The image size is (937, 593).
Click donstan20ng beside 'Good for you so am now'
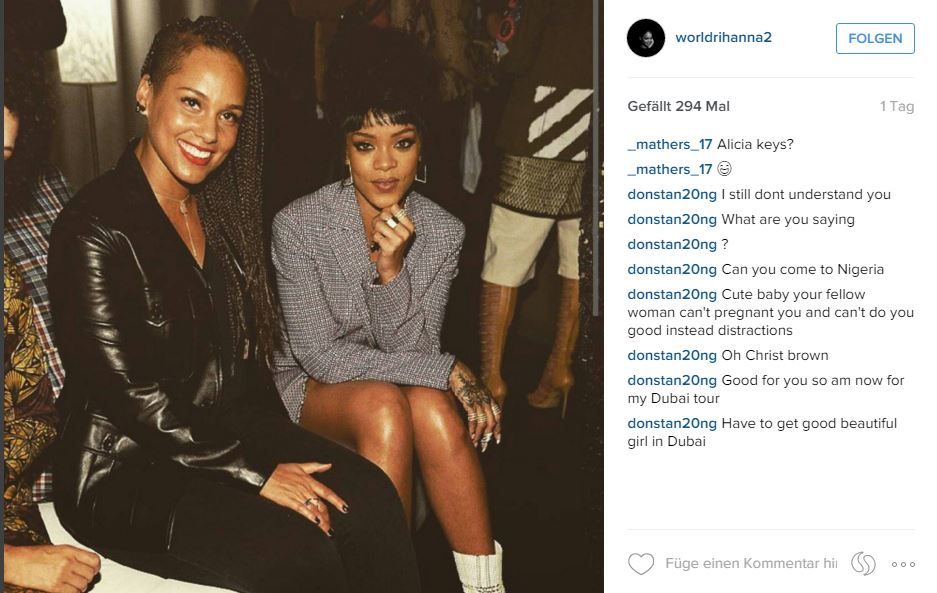pyautogui.click(x=672, y=381)
